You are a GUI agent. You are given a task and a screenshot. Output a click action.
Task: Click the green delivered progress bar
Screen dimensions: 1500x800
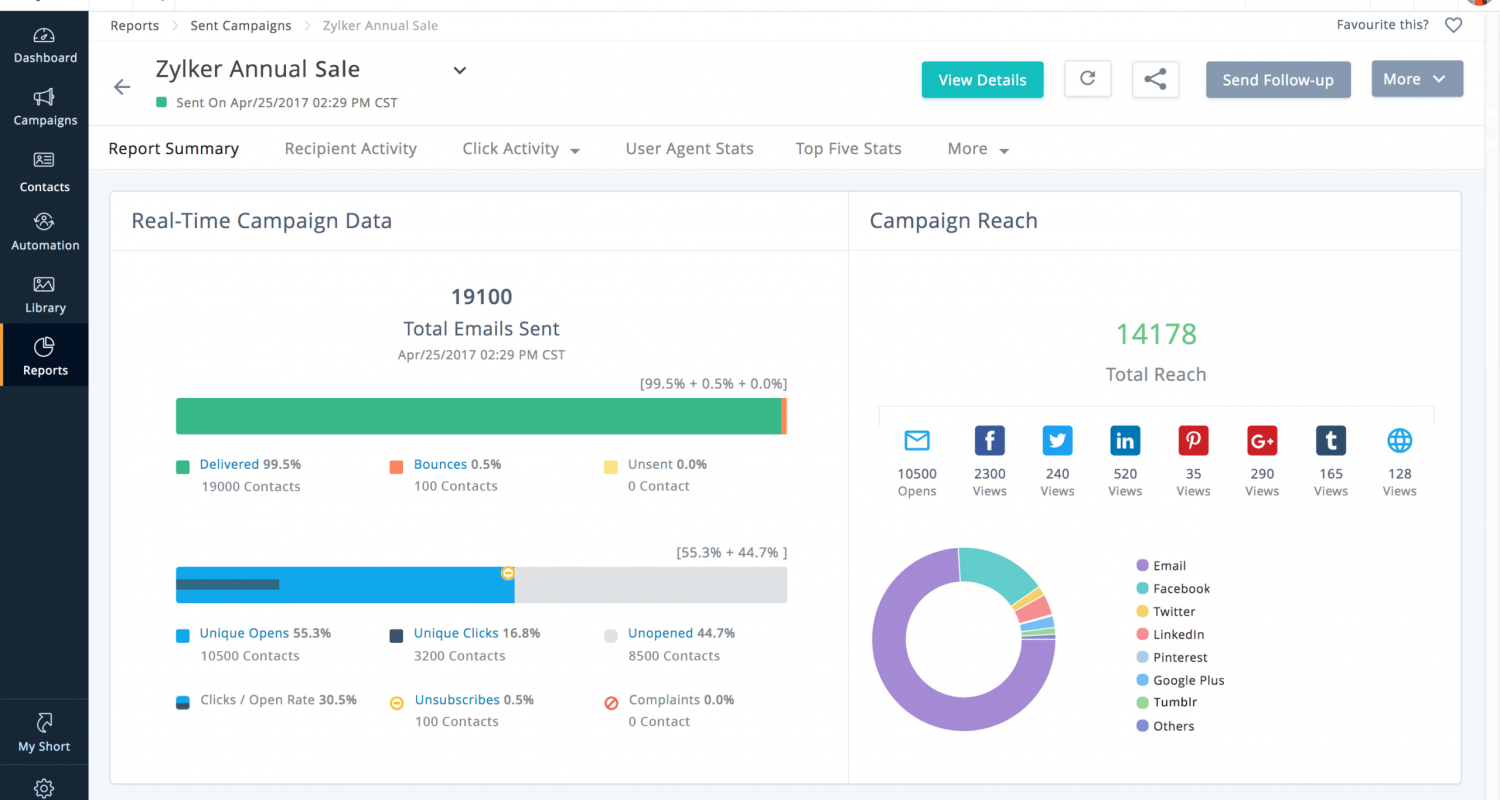(x=478, y=416)
